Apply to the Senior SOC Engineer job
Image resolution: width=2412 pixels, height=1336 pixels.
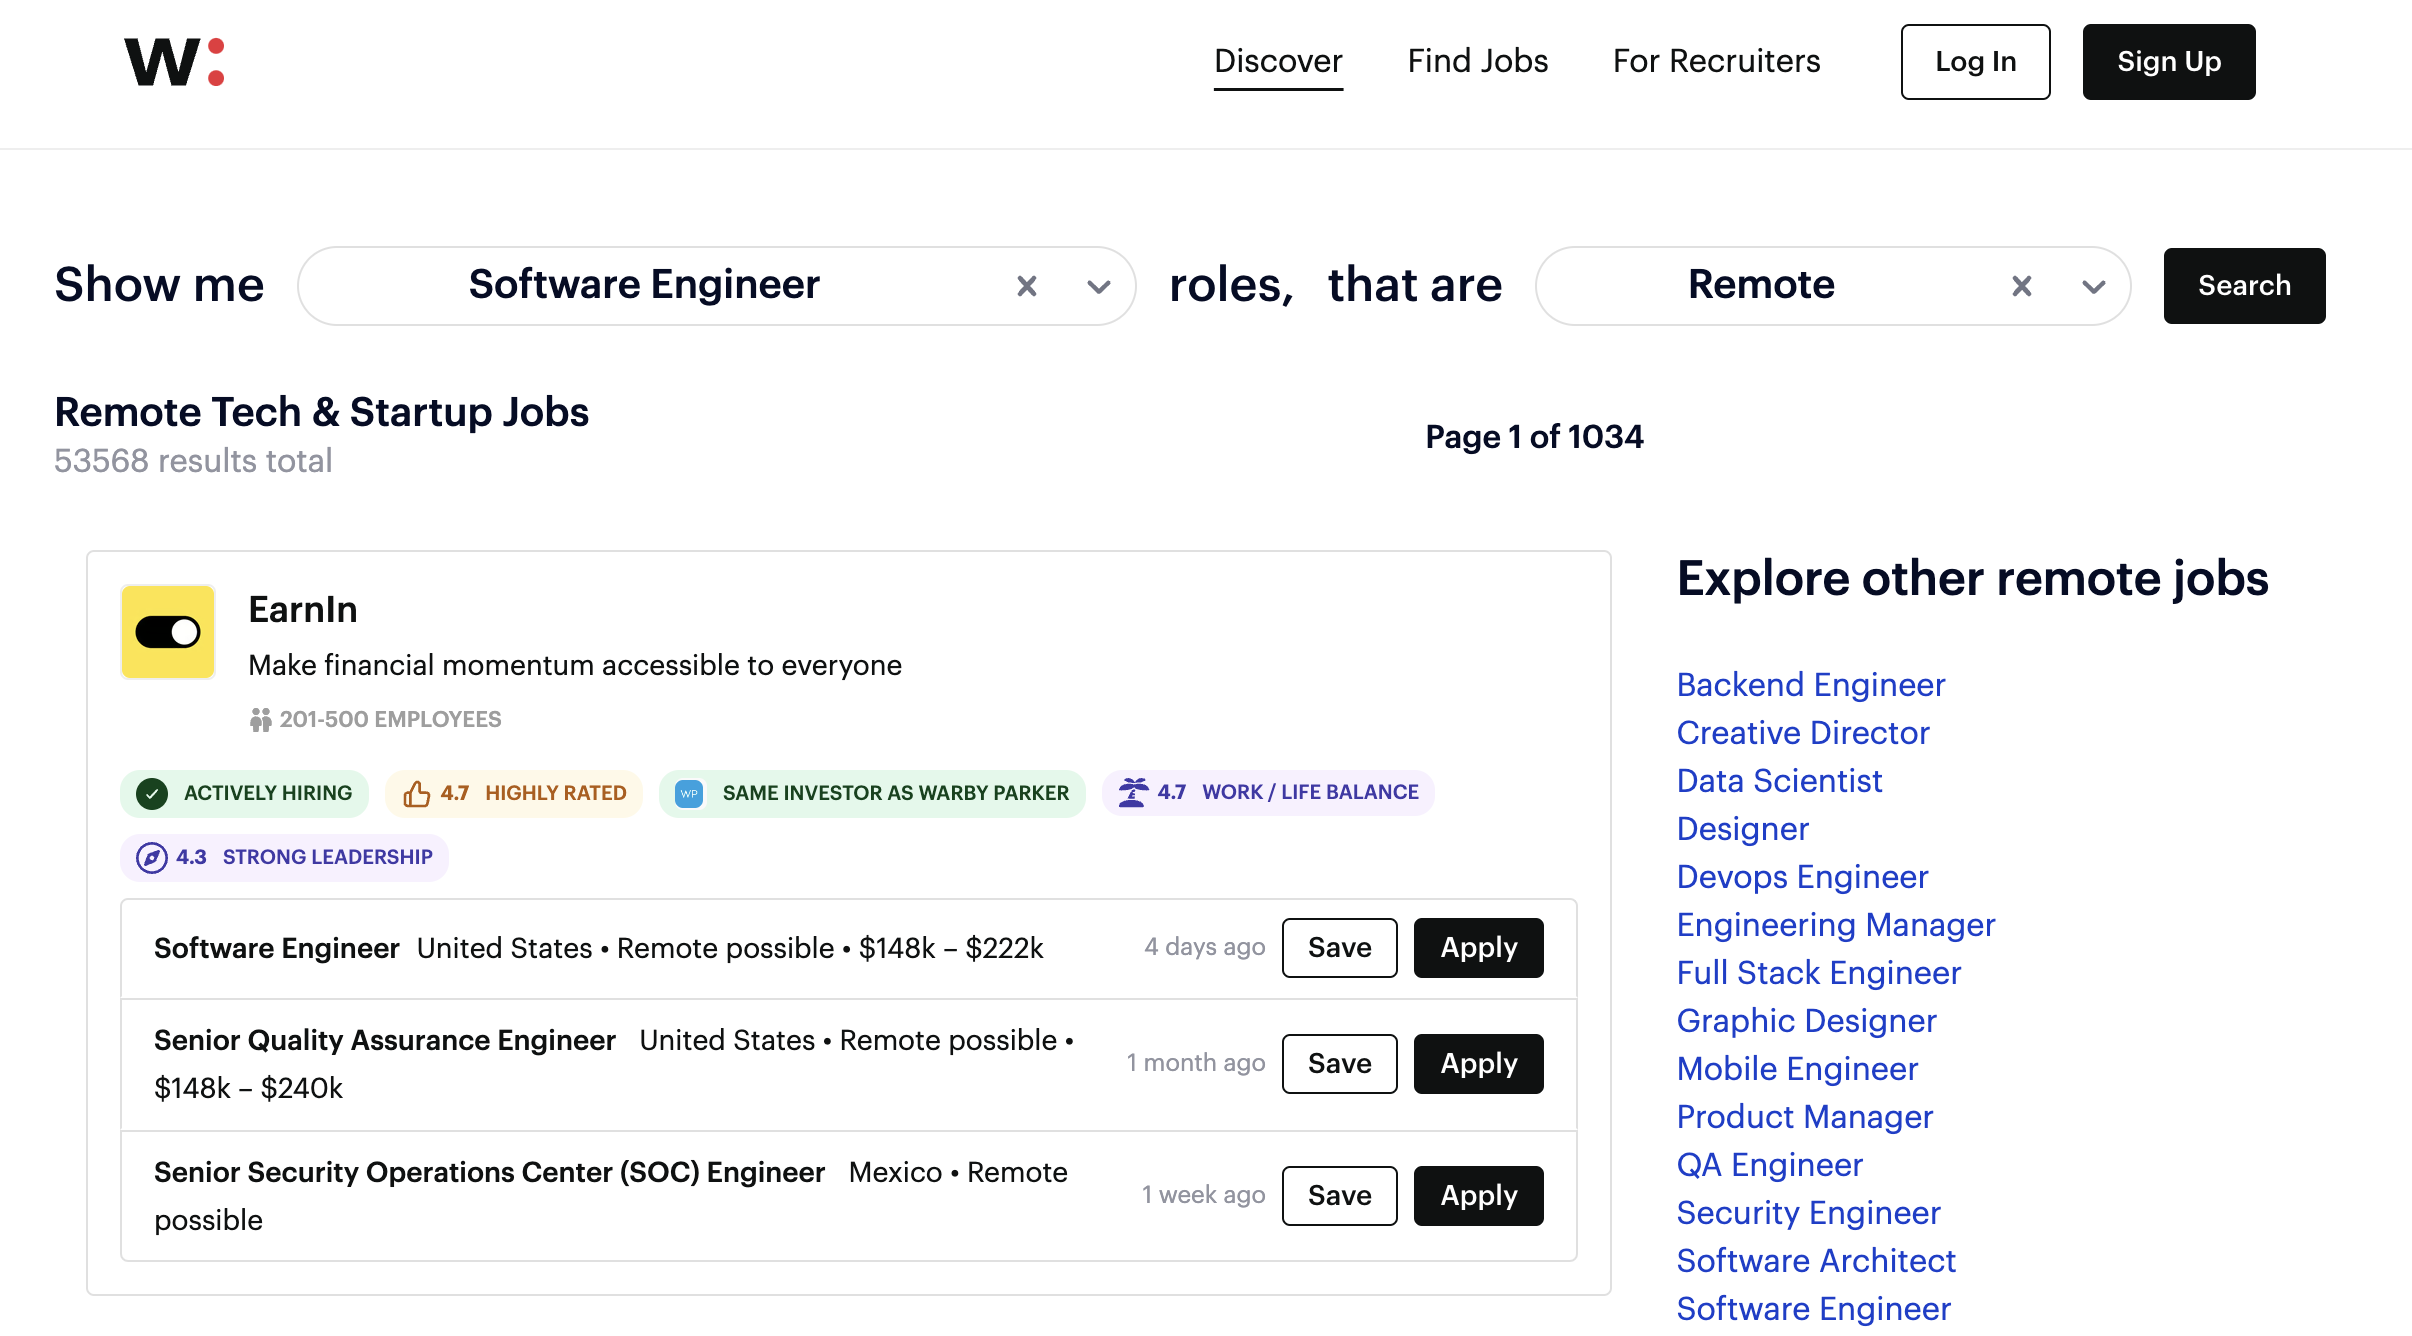[1478, 1196]
